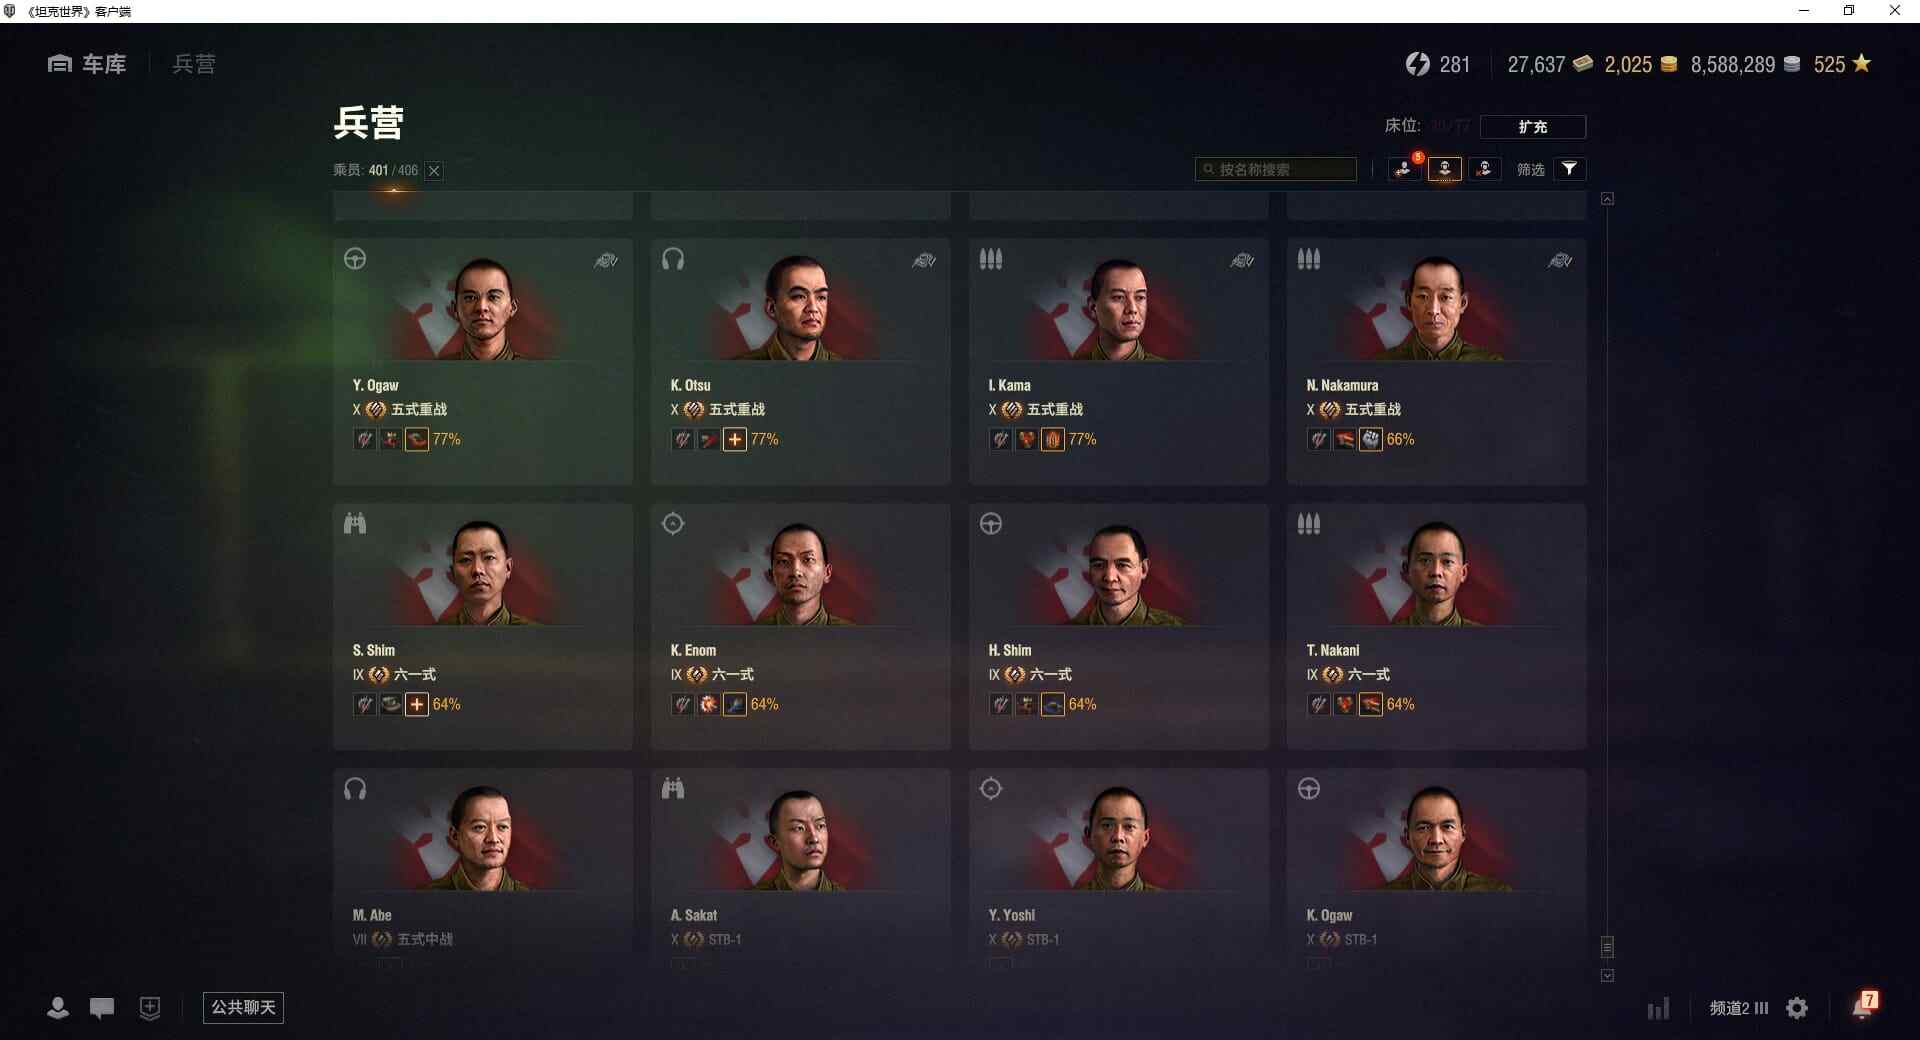Image resolution: width=1920 pixels, height=1040 pixels.
Task: Open the settings gear icon
Action: (1797, 1008)
